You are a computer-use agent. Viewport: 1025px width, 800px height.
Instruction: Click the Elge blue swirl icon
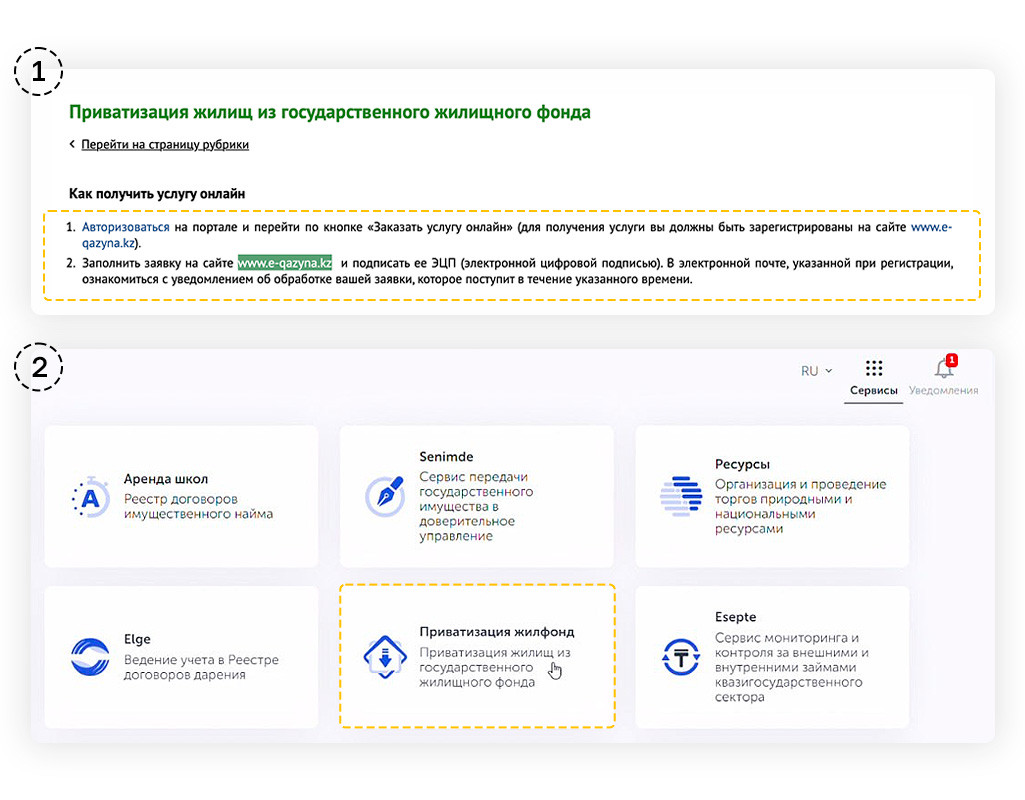[x=90, y=657]
